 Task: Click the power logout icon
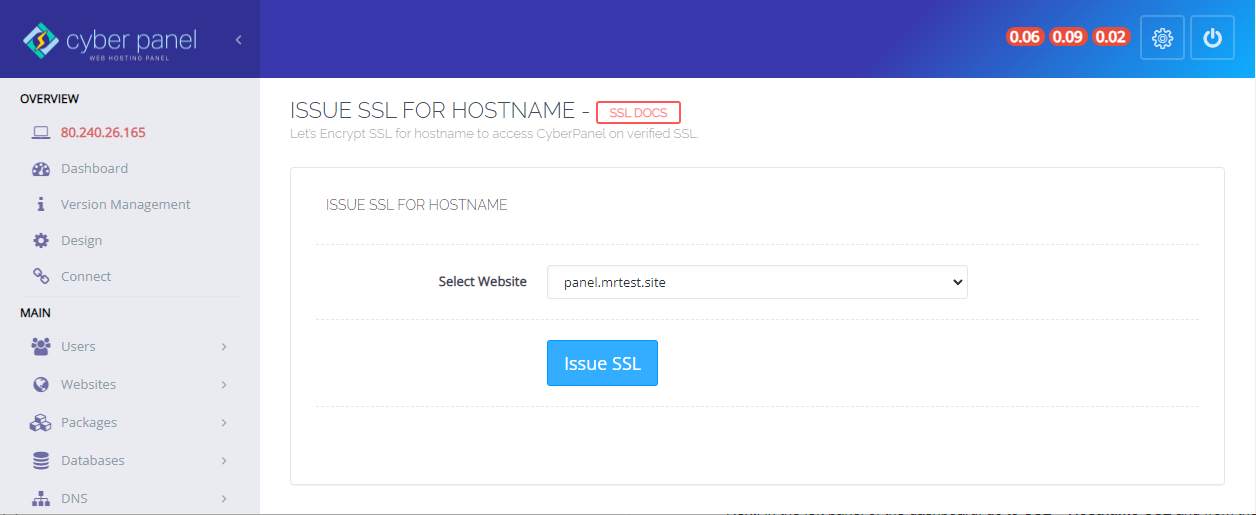point(1212,38)
